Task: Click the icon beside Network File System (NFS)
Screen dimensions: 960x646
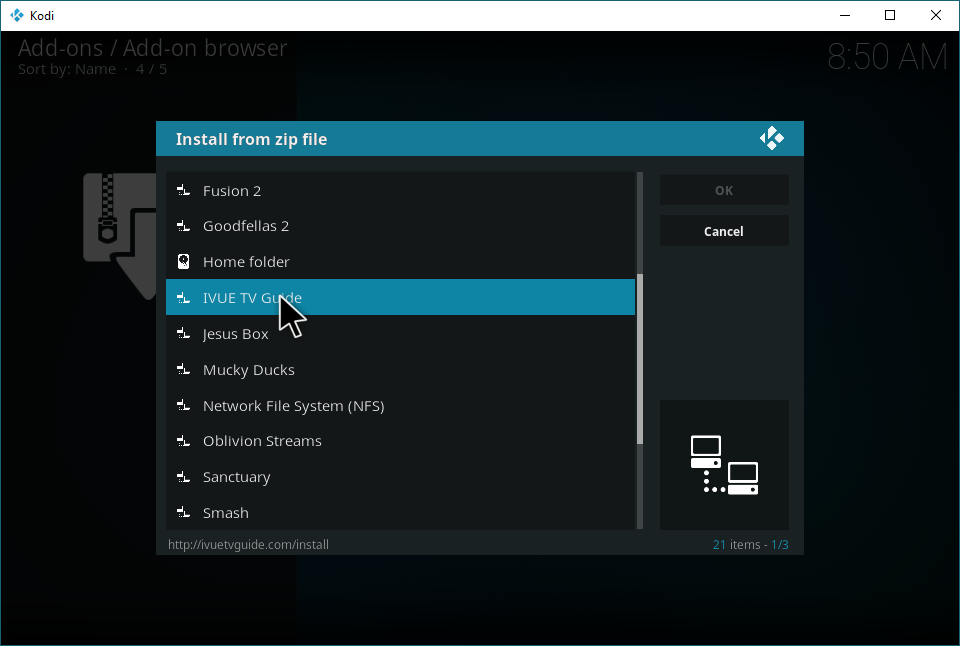Action: pos(183,405)
